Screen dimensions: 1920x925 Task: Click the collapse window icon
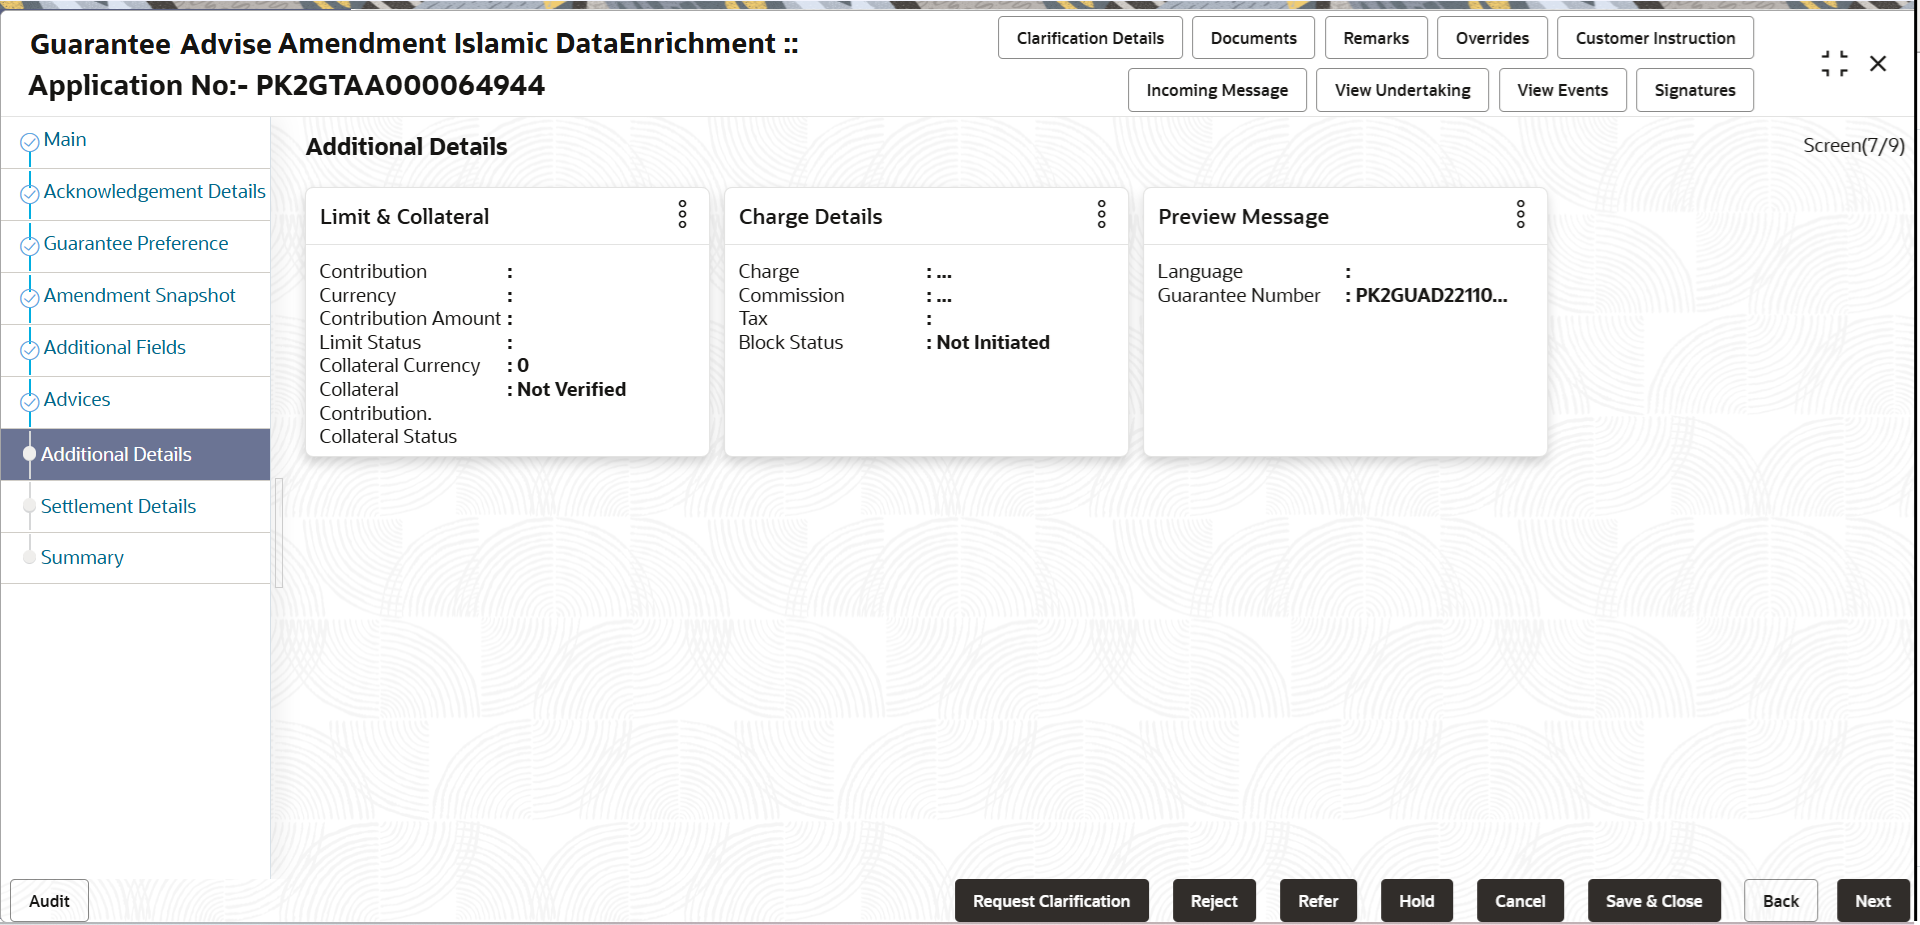(x=1834, y=64)
